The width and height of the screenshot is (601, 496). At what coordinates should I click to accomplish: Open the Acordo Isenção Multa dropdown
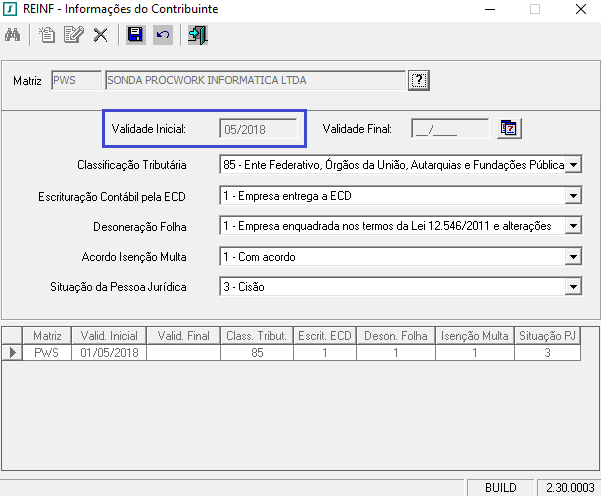[x=573, y=257]
